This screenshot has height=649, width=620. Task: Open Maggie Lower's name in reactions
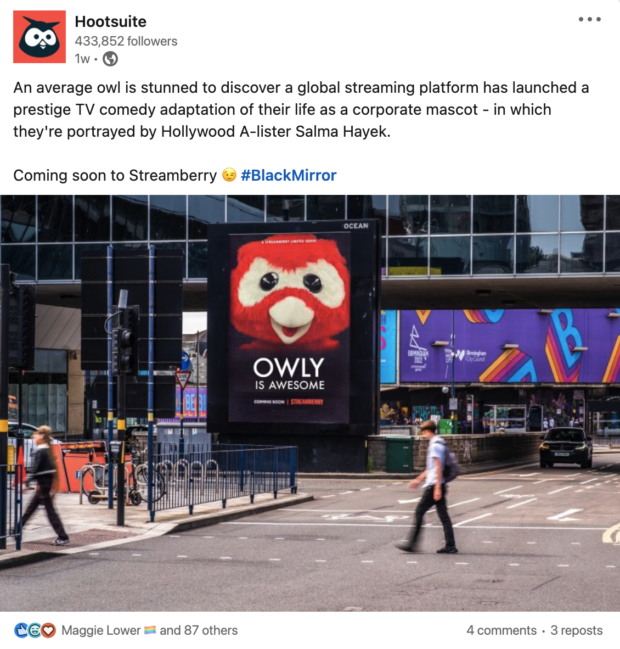click(101, 630)
